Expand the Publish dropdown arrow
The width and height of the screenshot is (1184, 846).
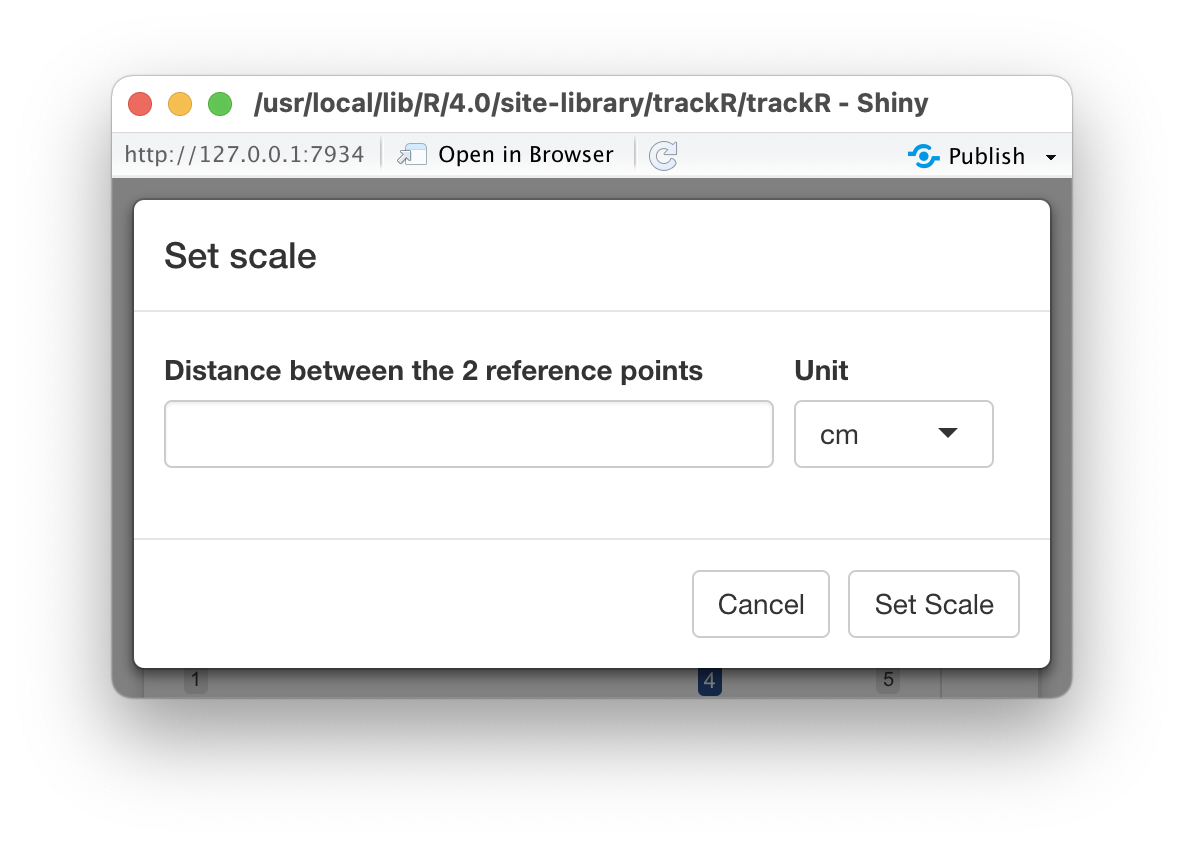(x=1050, y=157)
